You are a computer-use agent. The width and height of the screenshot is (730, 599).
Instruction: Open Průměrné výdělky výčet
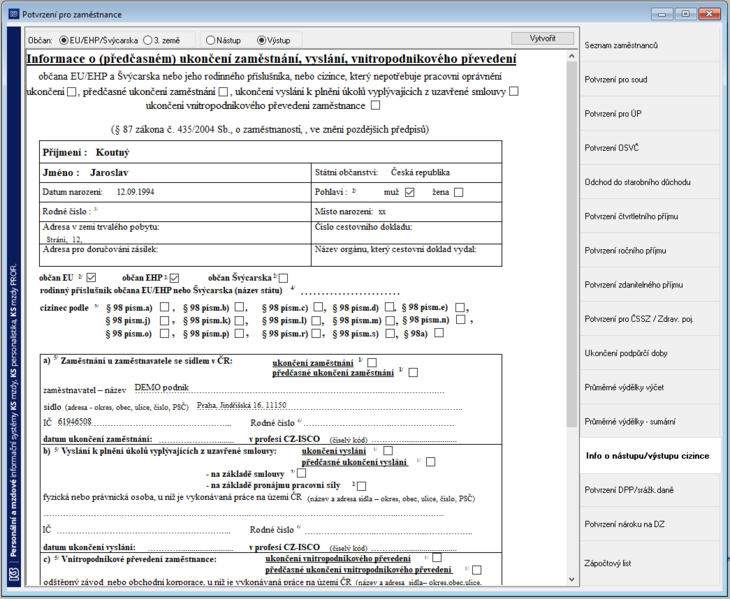tap(650, 387)
